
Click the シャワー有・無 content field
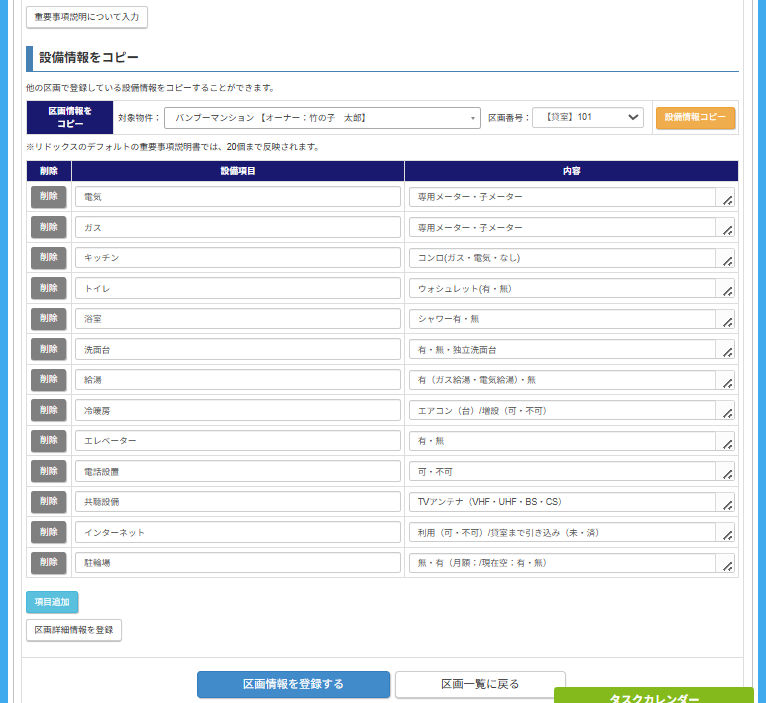point(562,319)
